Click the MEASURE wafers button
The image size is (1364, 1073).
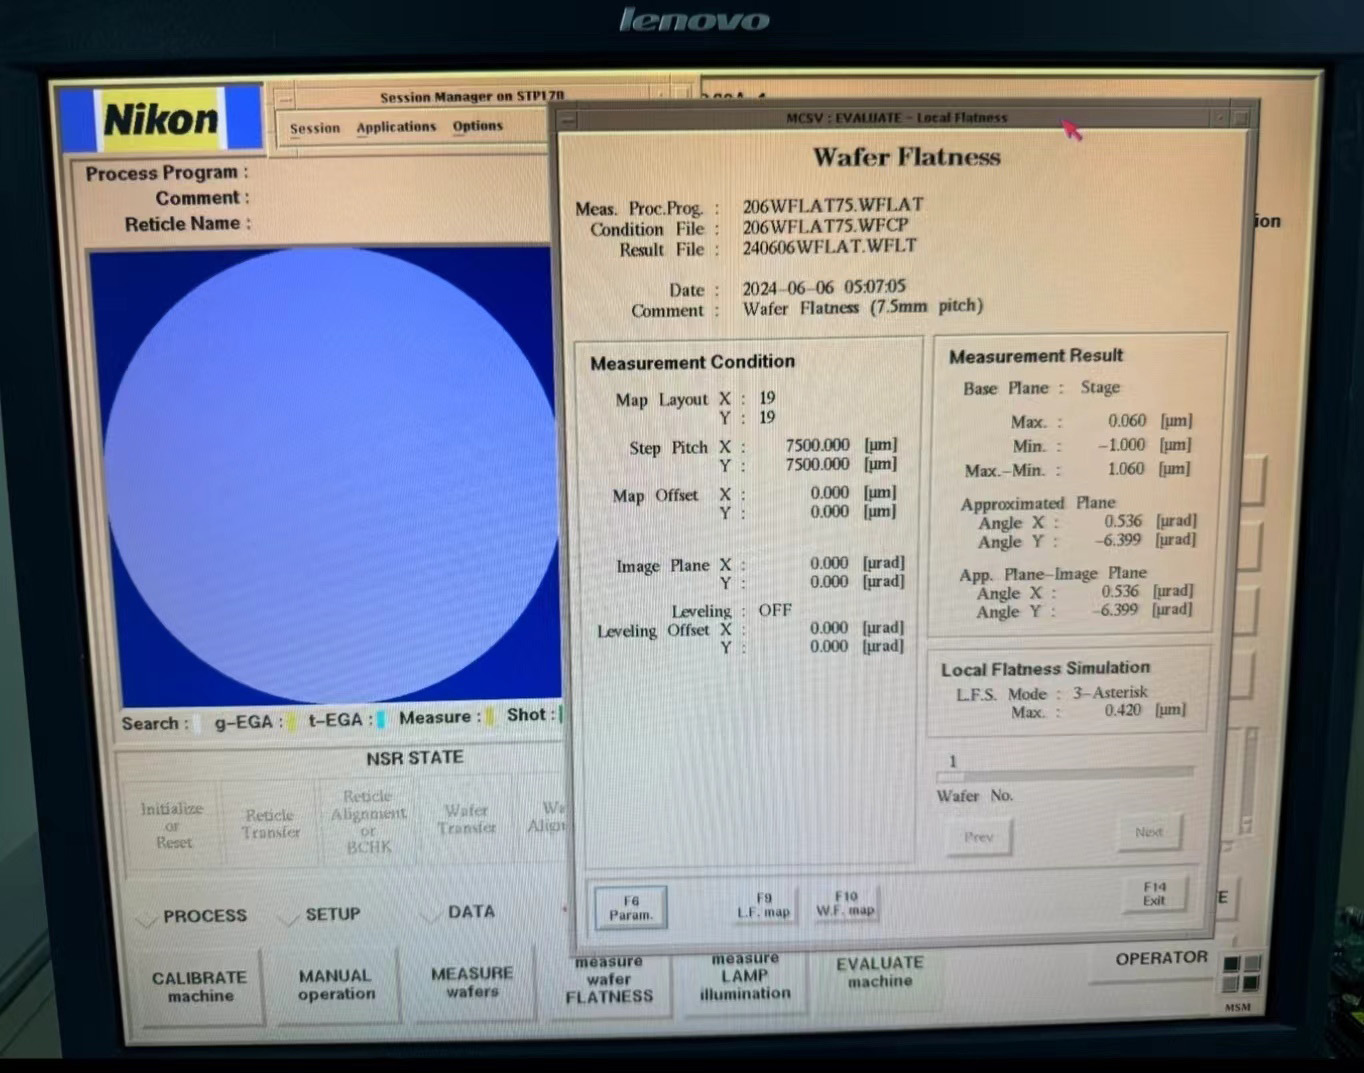point(472,982)
